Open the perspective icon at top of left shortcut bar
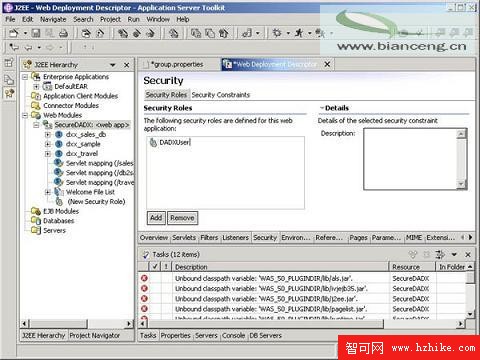This screenshot has height=360, width=480. [x=9, y=63]
